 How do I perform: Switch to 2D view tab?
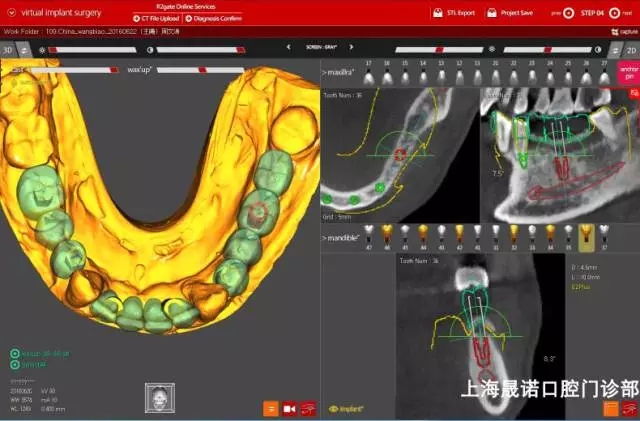630,49
